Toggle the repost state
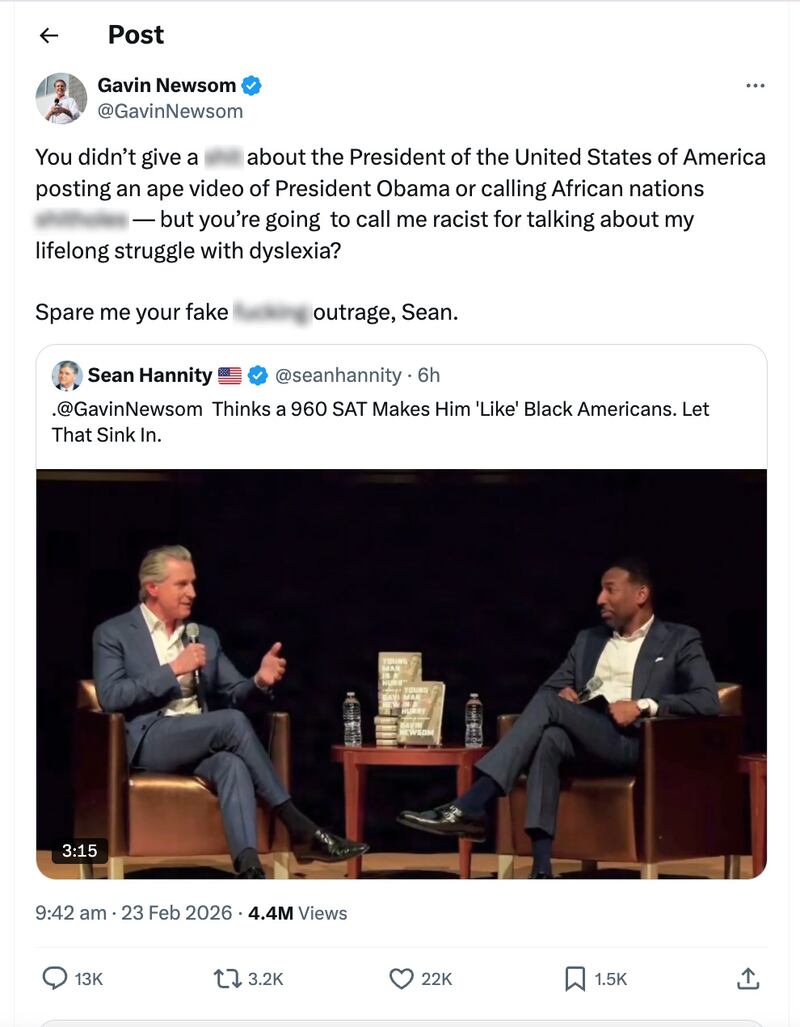This screenshot has width=800, height=1027. point(228,977)
